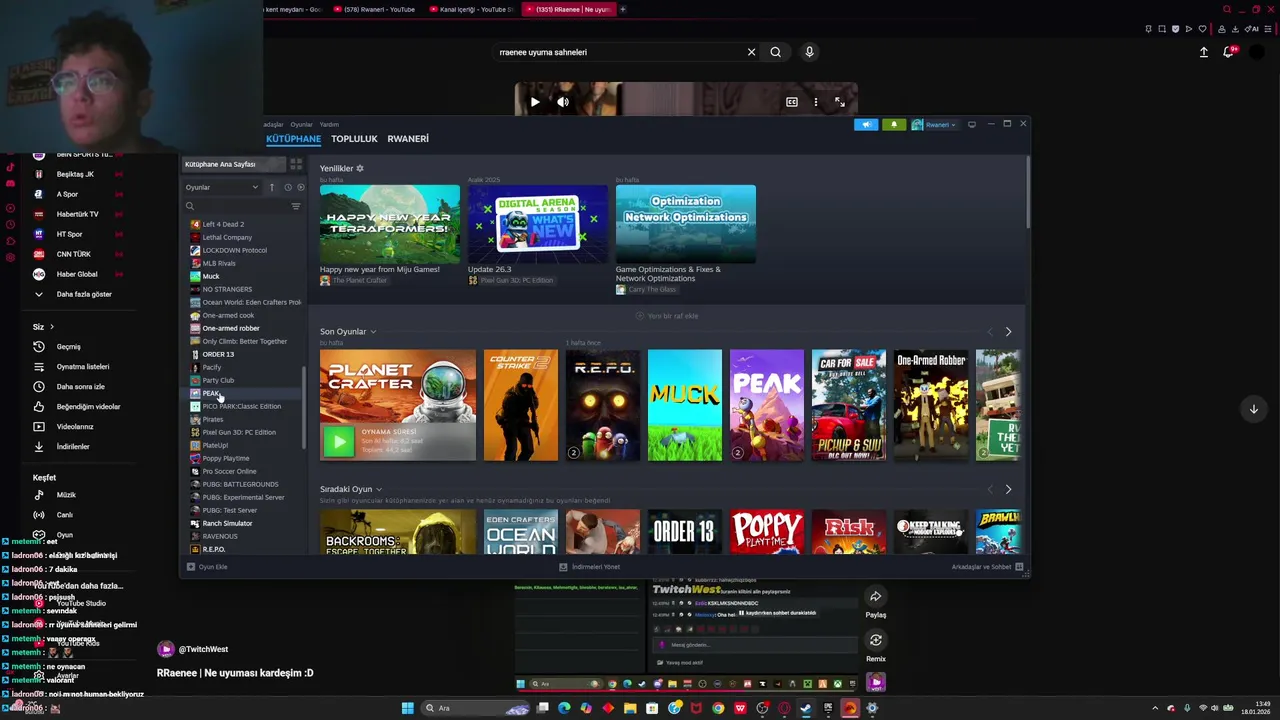The image size is (1280, 720).
Task: Open the RWANERİ profile tab
Action: [408, 139]
